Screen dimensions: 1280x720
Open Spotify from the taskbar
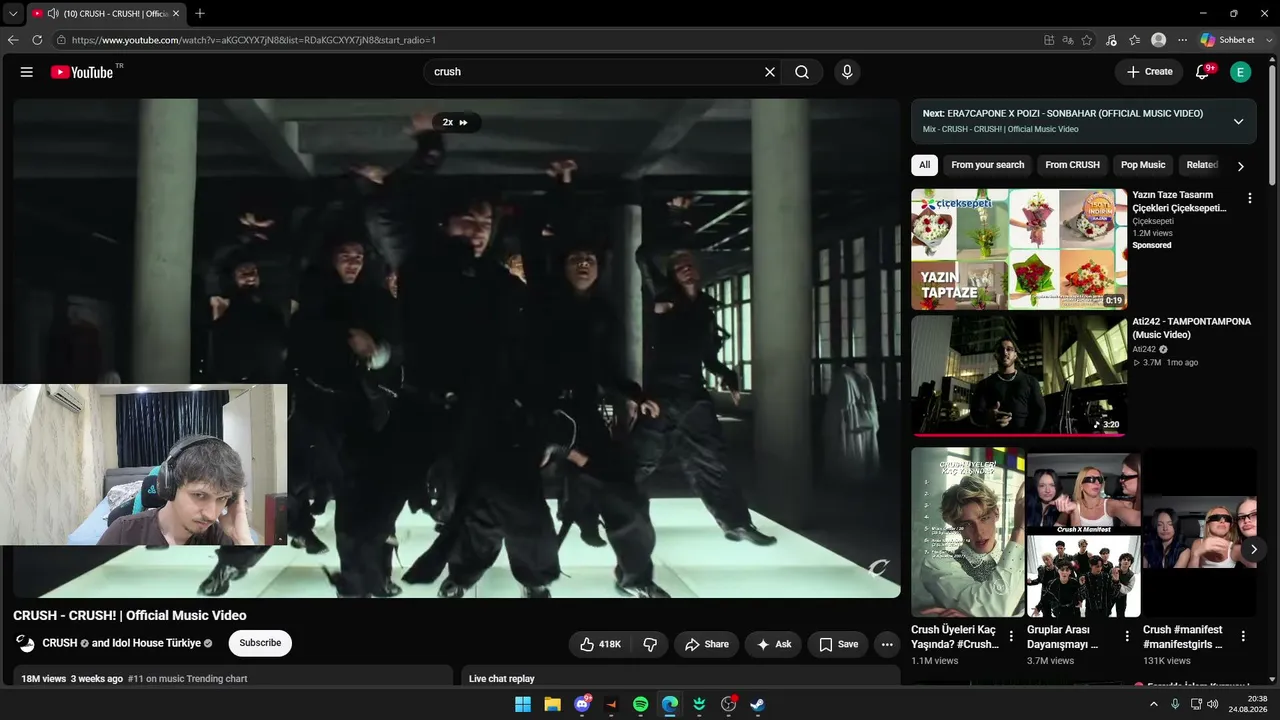pyautogui.click(x=641, y=704)
